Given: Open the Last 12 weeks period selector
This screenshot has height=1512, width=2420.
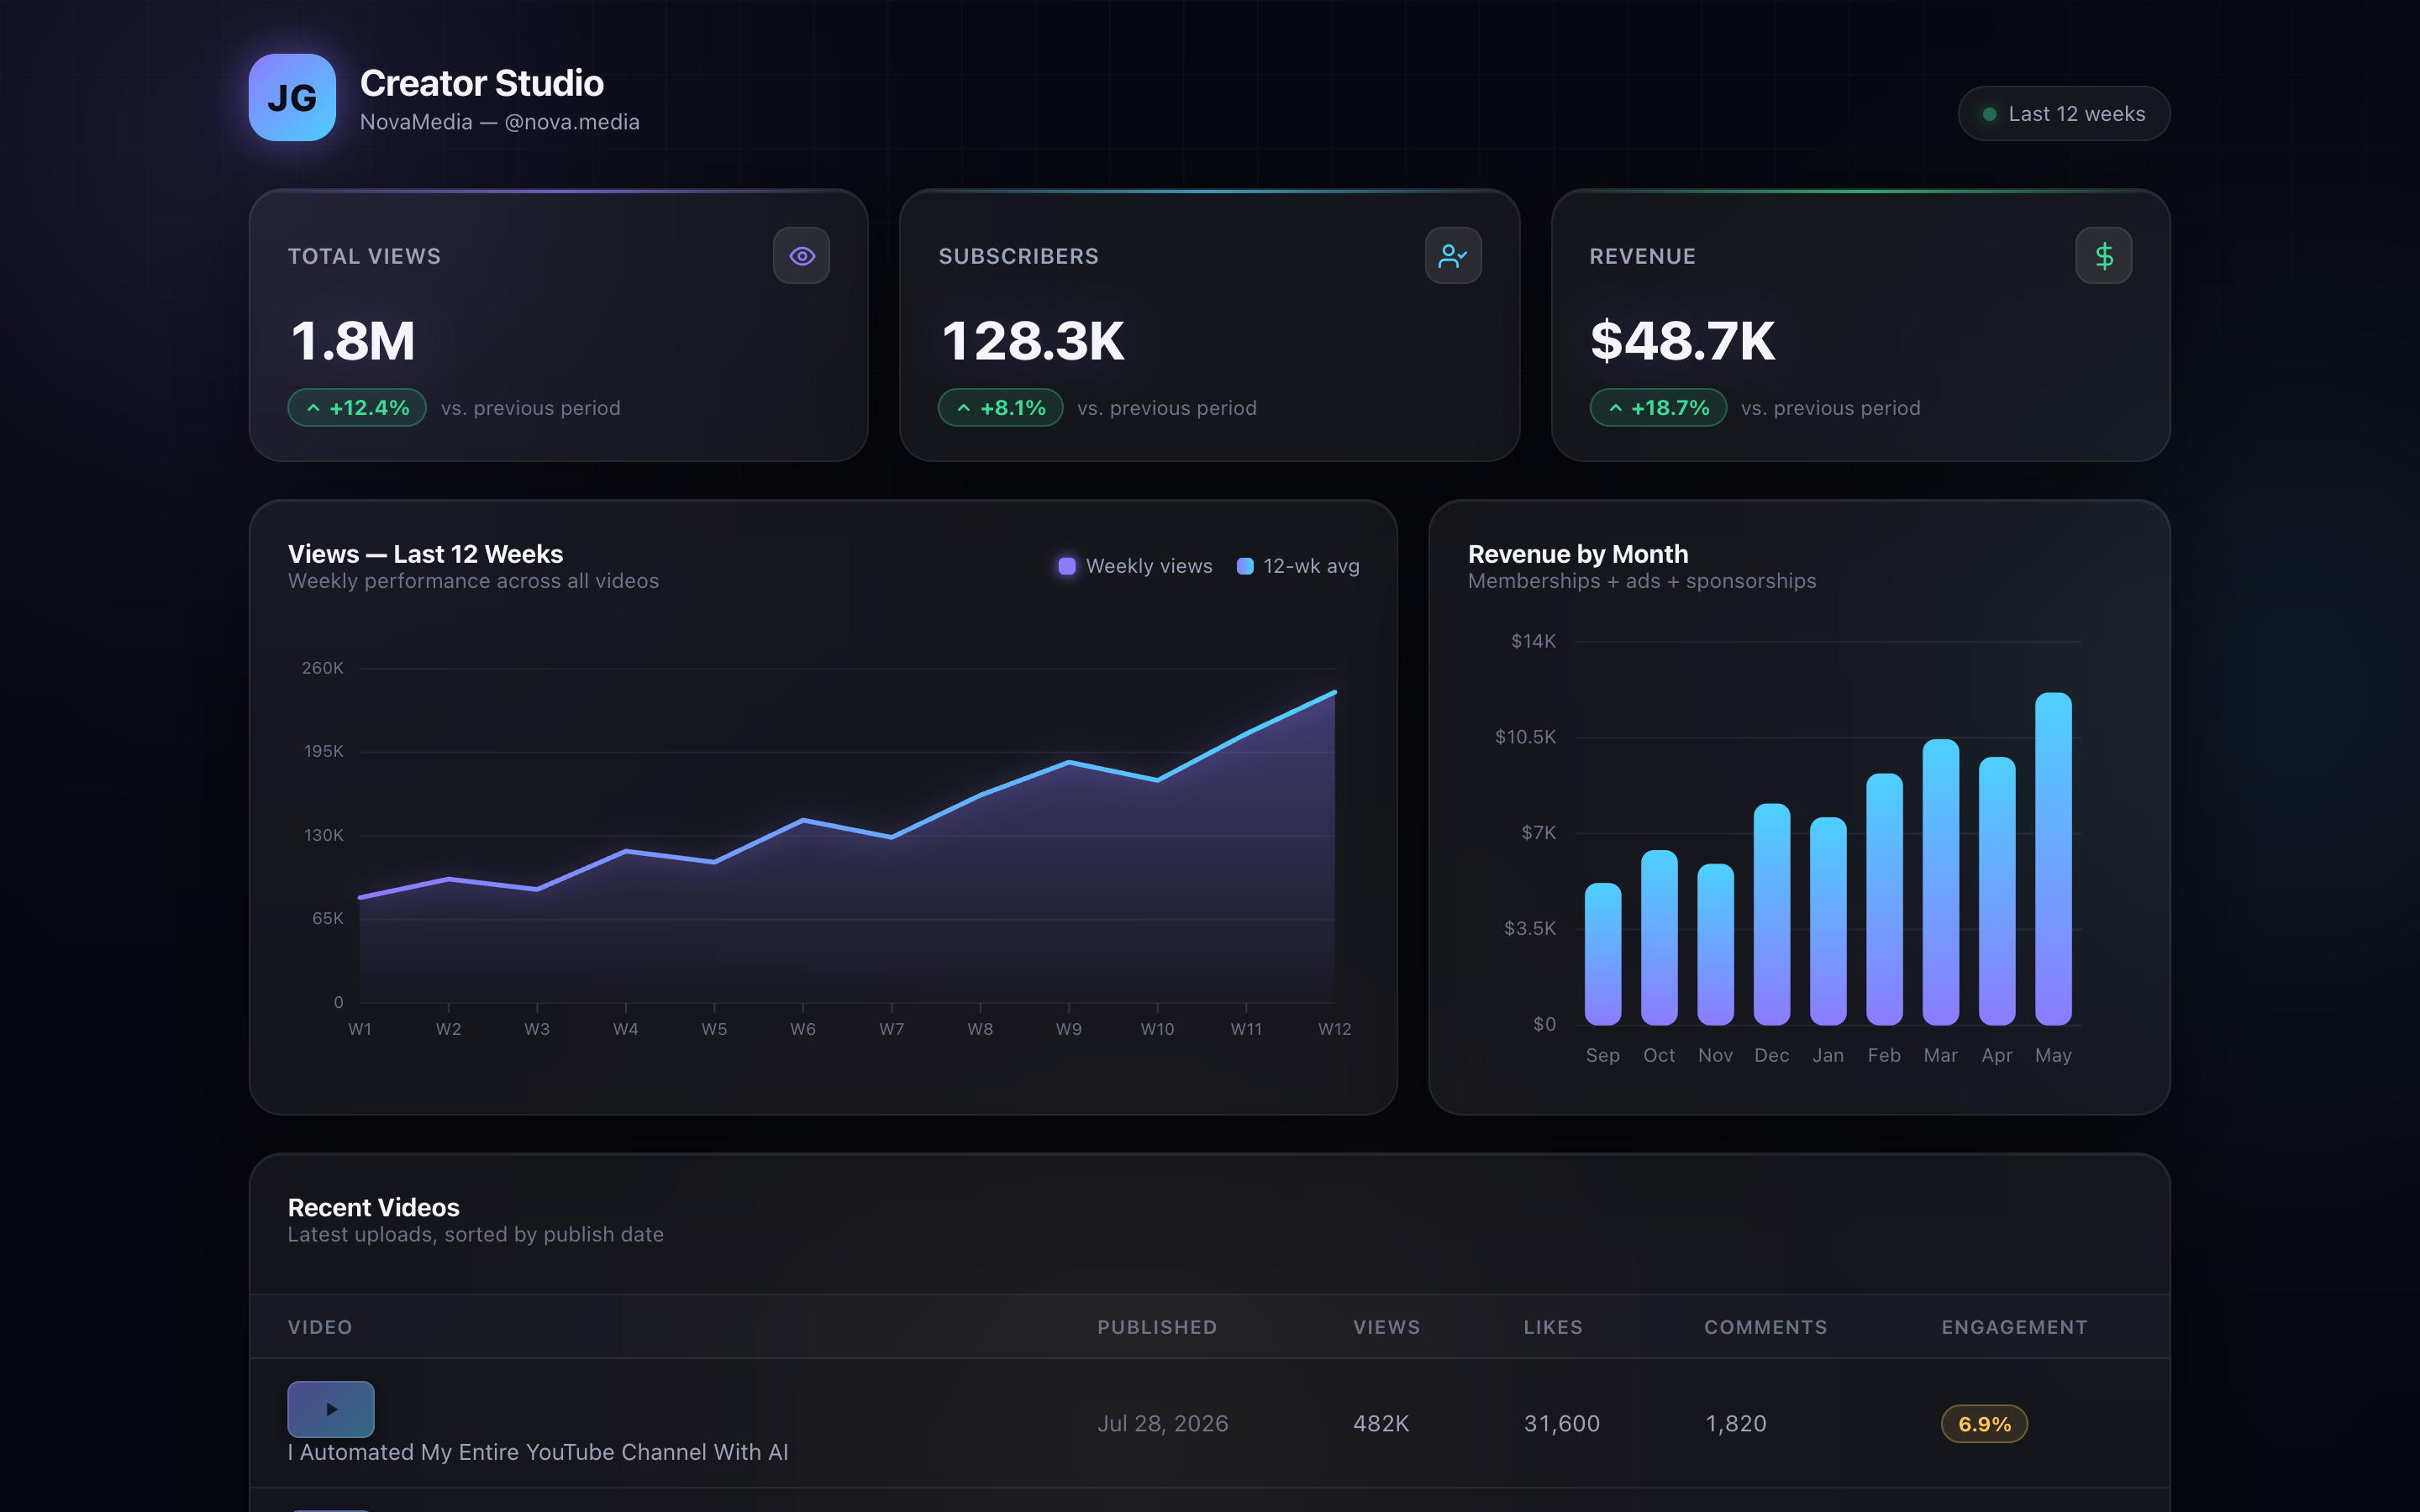Looking at the screenshot, I should point(2063,114).
